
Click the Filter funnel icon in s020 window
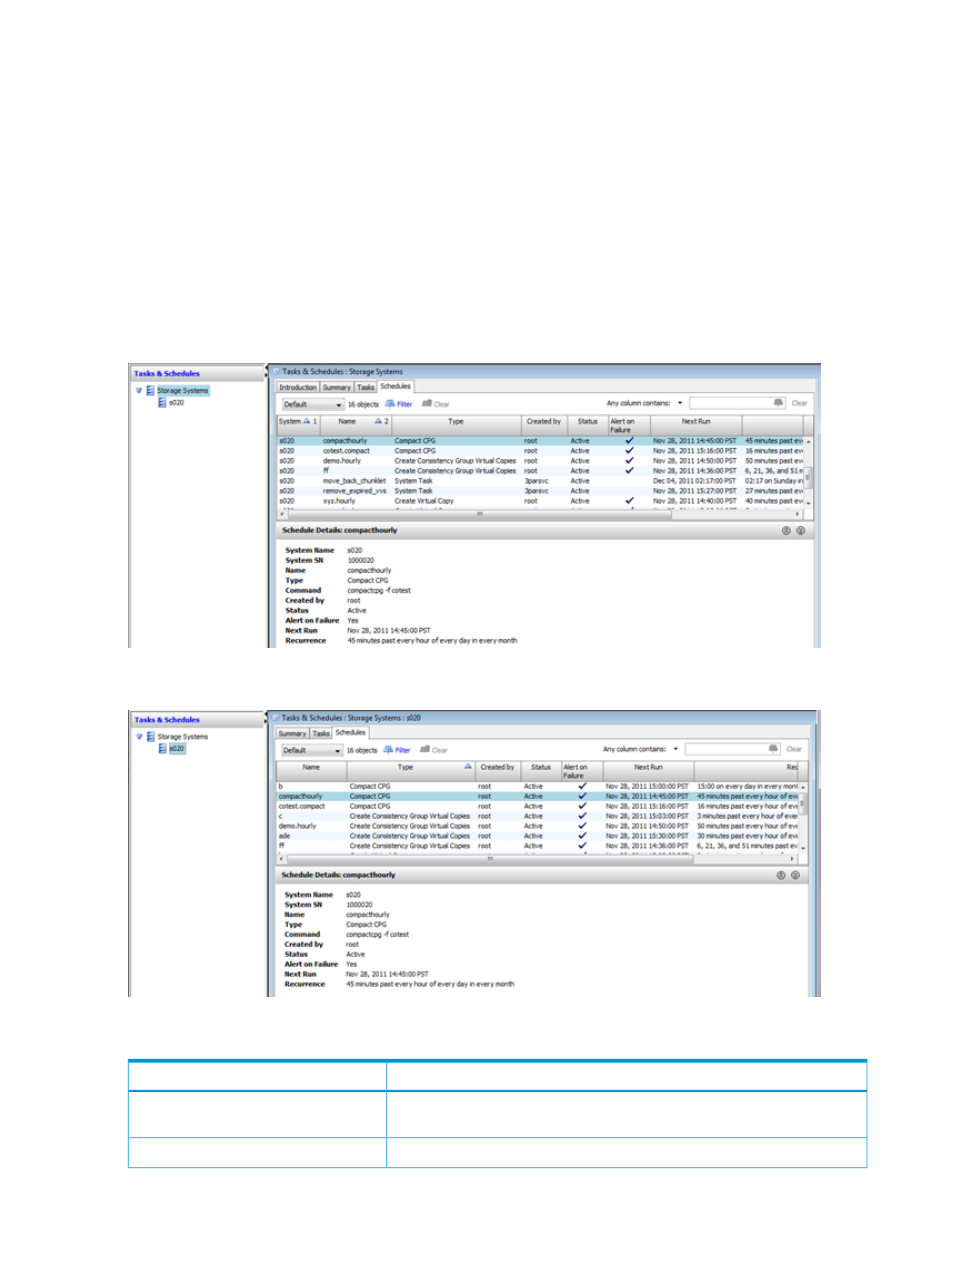click(388, 749)
